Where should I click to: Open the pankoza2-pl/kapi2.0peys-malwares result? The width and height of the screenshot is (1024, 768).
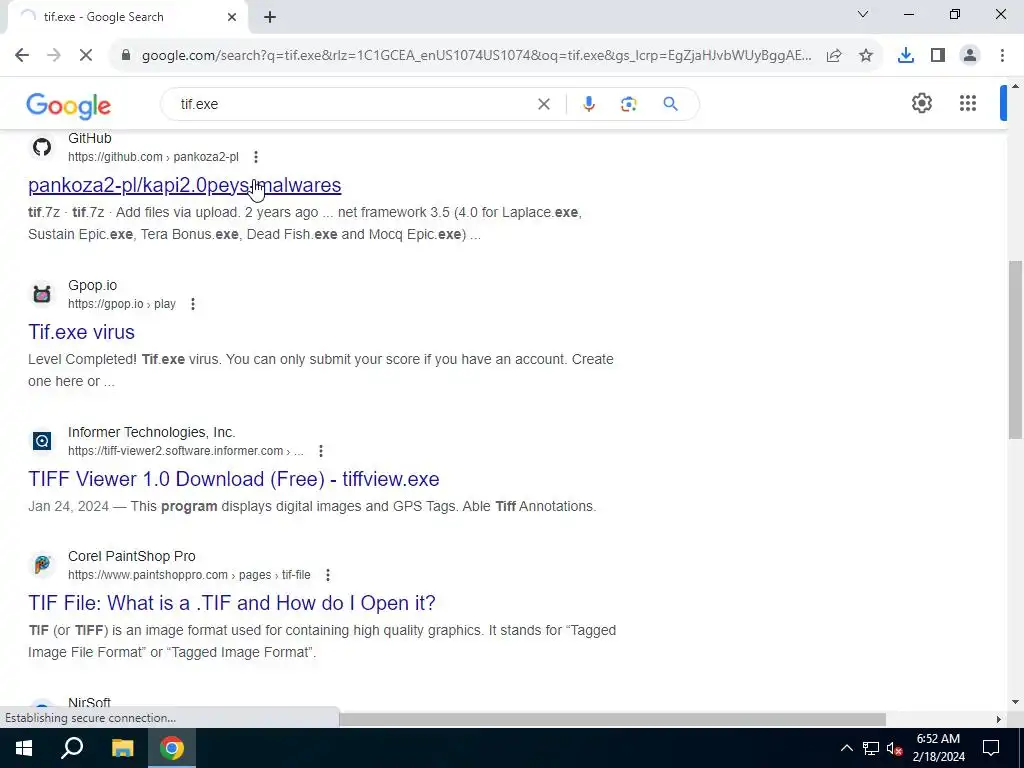tap(185, 185)
